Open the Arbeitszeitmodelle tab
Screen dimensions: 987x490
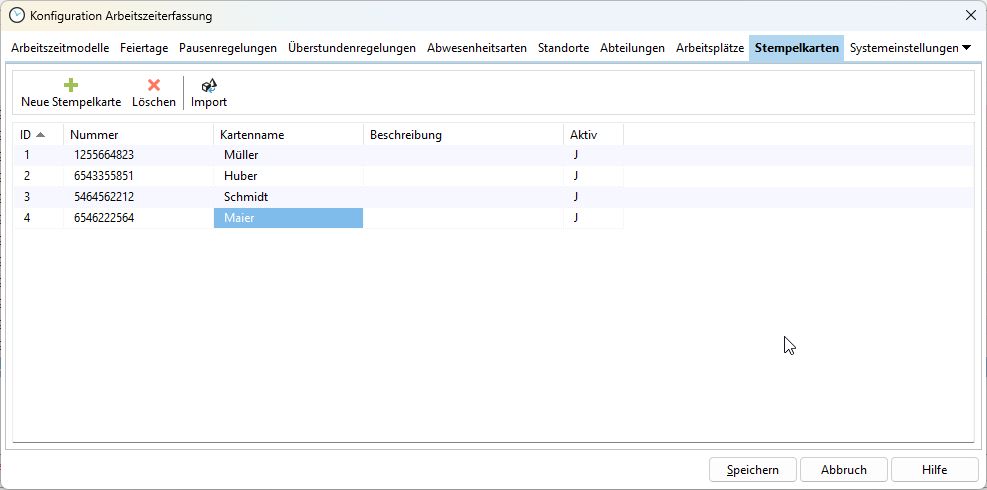[x=60, y=48]
